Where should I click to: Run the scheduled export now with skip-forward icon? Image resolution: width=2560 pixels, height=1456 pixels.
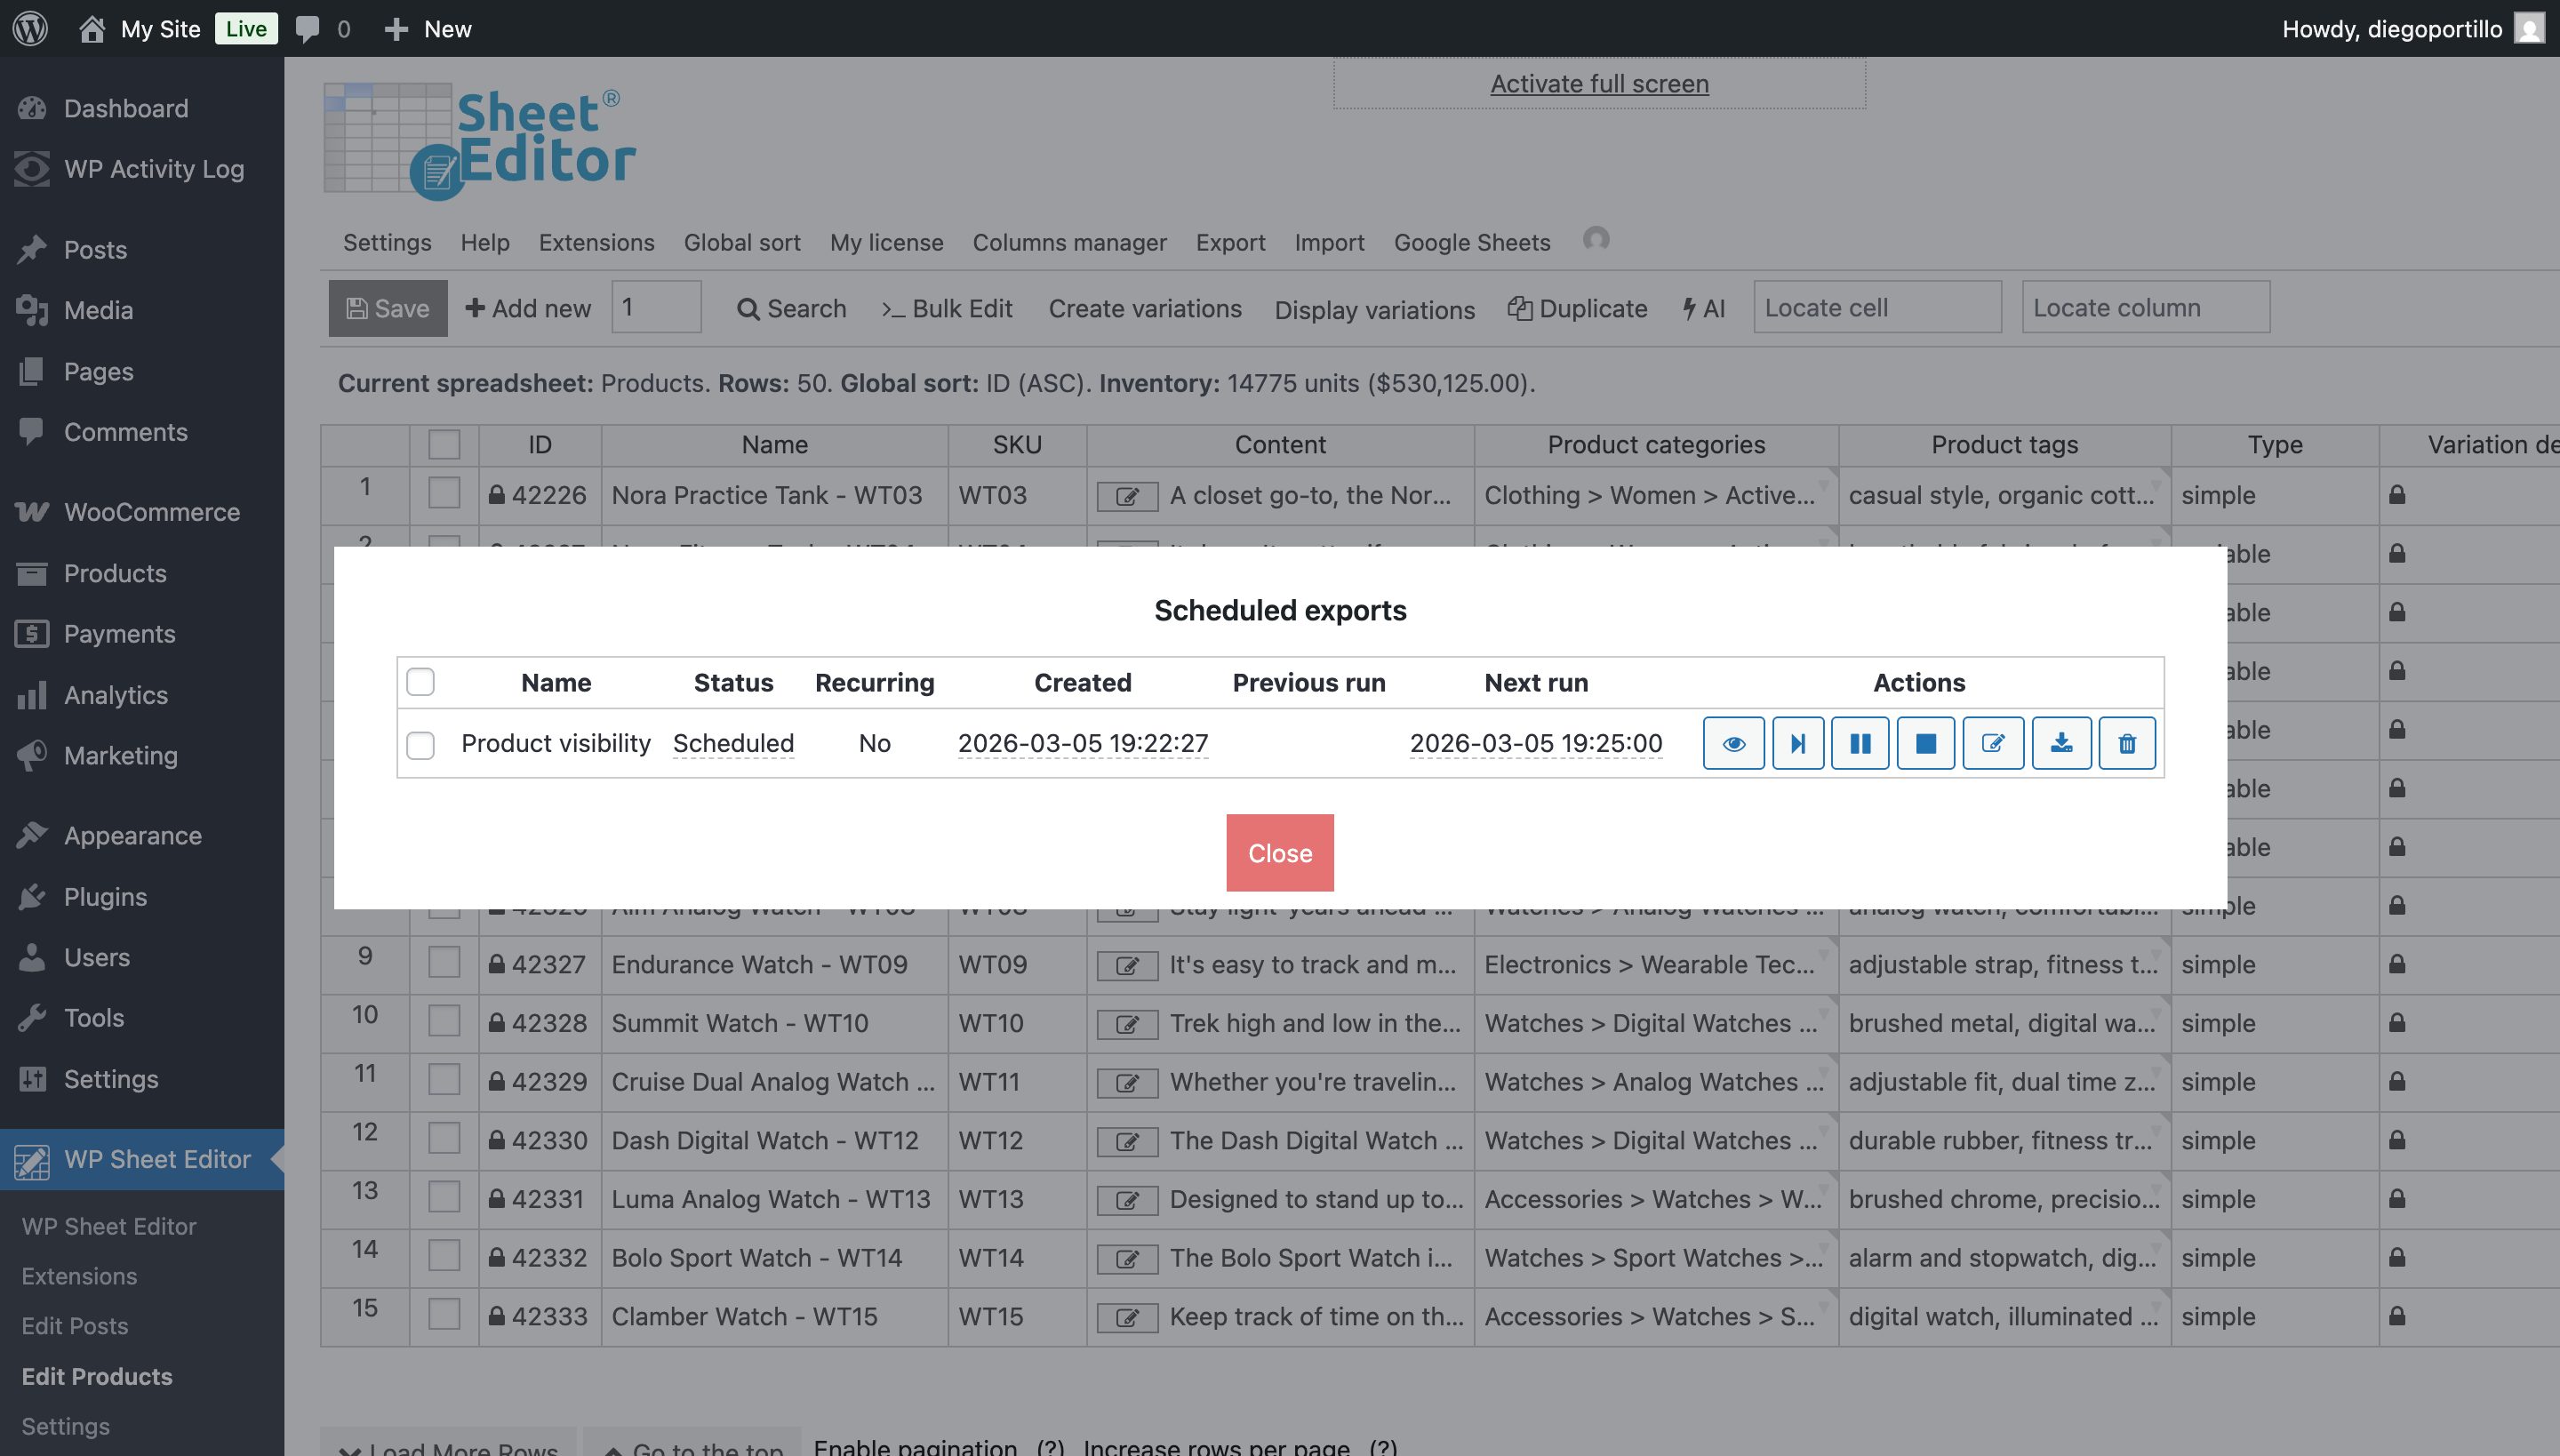(1797, 743)
